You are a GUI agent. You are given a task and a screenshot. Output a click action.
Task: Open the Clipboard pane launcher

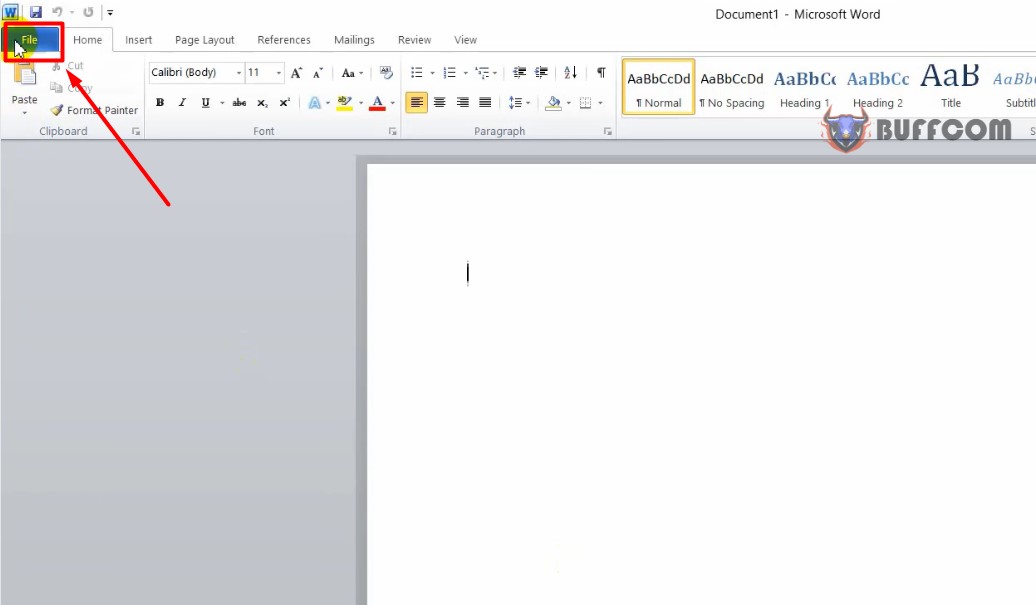pyautogui.click(x=136, y=131)
